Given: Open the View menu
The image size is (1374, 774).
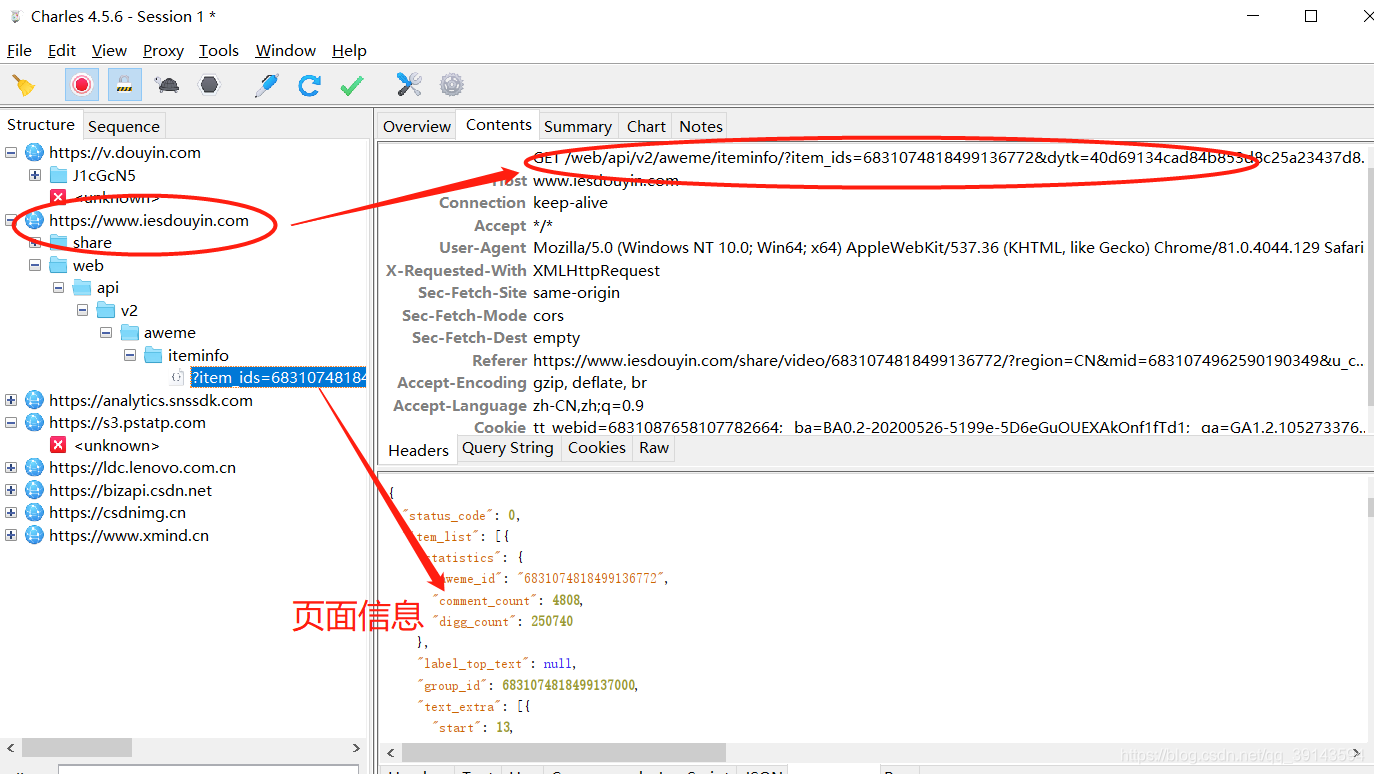Looking at the screenshot, I should (109, 50).
